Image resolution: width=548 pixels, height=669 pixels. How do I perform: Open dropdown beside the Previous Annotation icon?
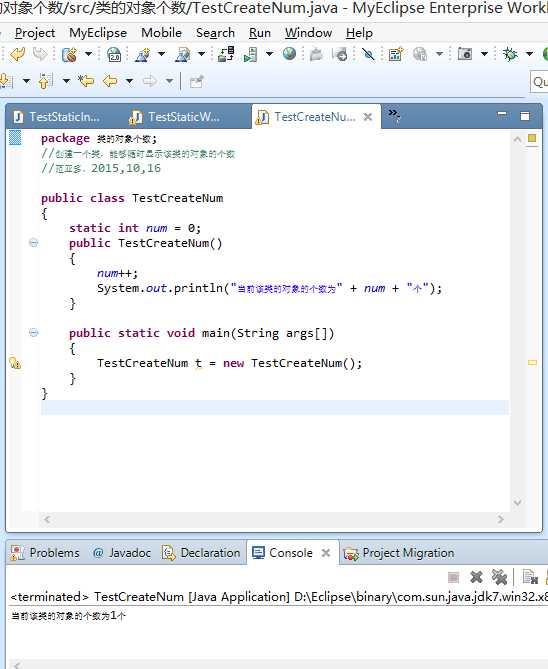click(66, 81)
